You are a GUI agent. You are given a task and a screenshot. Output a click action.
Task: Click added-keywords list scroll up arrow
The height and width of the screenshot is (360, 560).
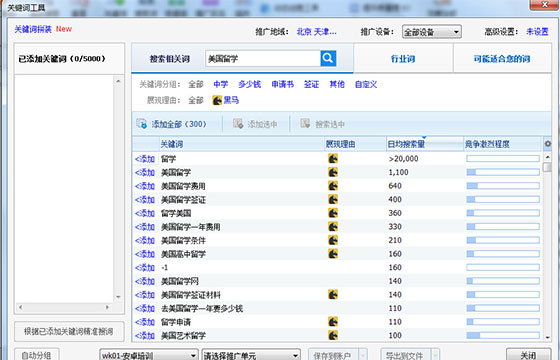click(x=118, y=81)
